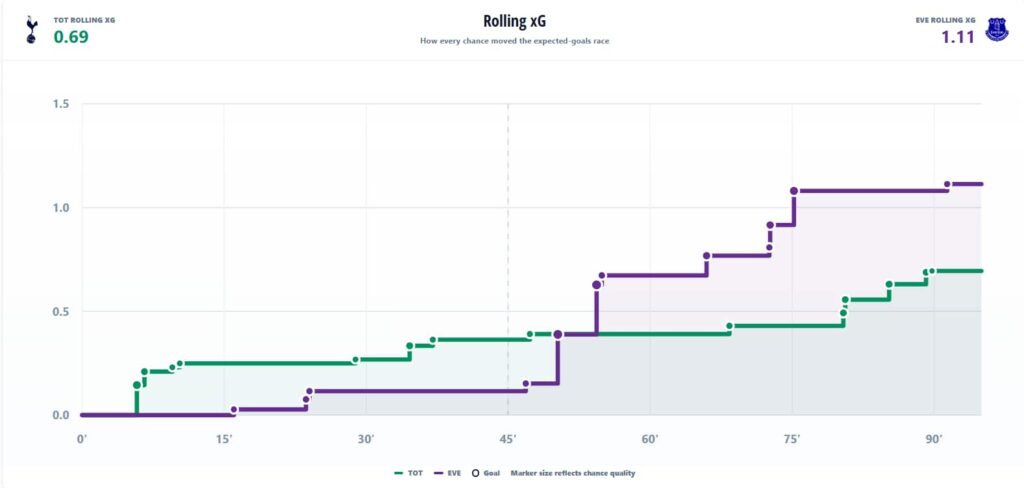Click the large shot marker near 50'
The height and width of the screenshot is (488, 1024).
(x=558, y=334)
